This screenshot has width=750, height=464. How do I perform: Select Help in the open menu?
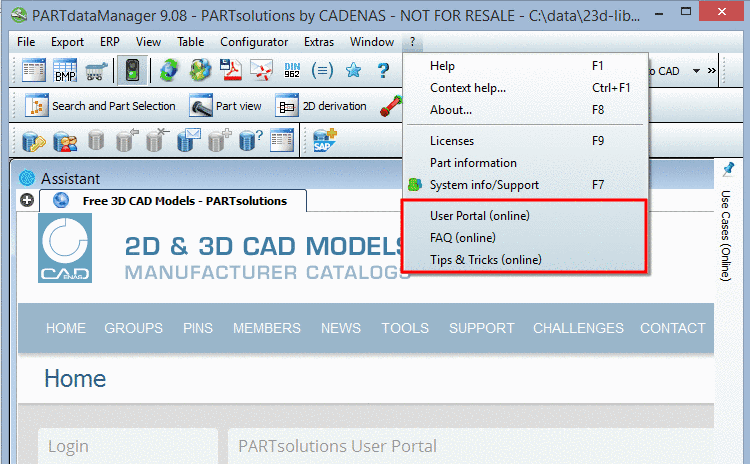click(525, 66)
